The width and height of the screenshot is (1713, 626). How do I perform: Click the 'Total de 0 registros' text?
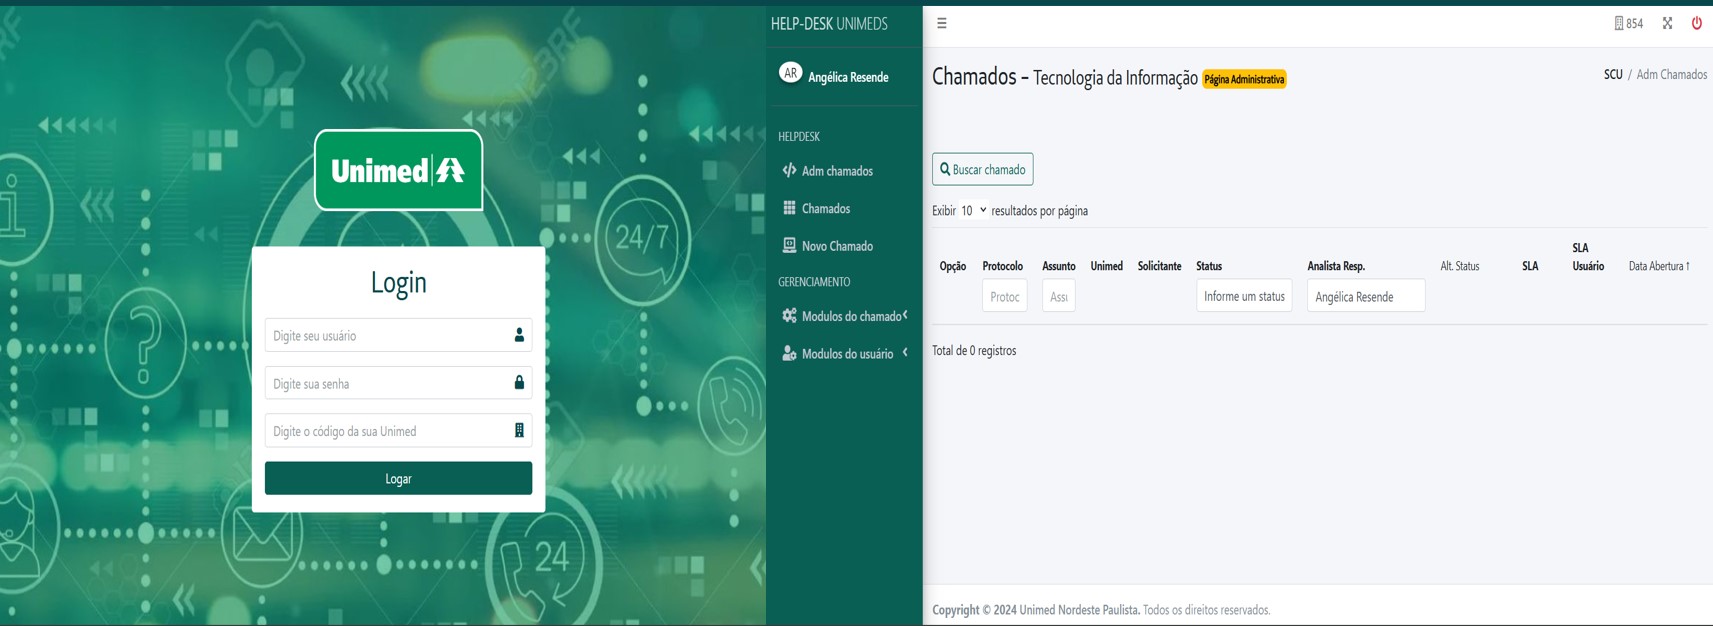pos(974,350)
